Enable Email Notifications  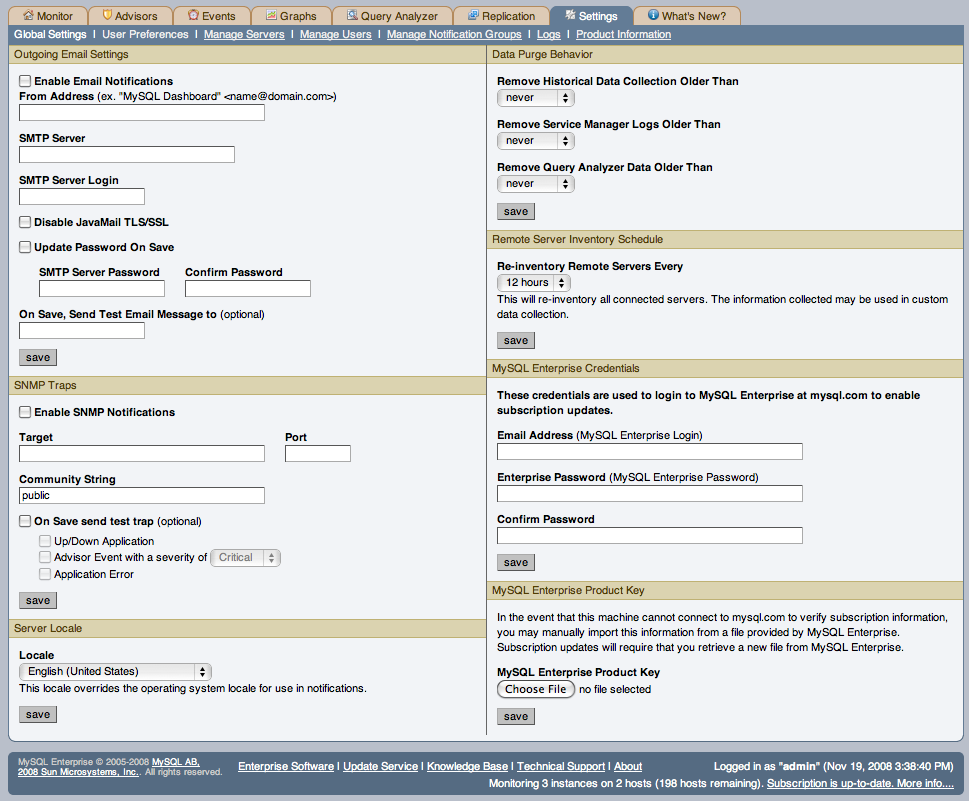point(24,81)
